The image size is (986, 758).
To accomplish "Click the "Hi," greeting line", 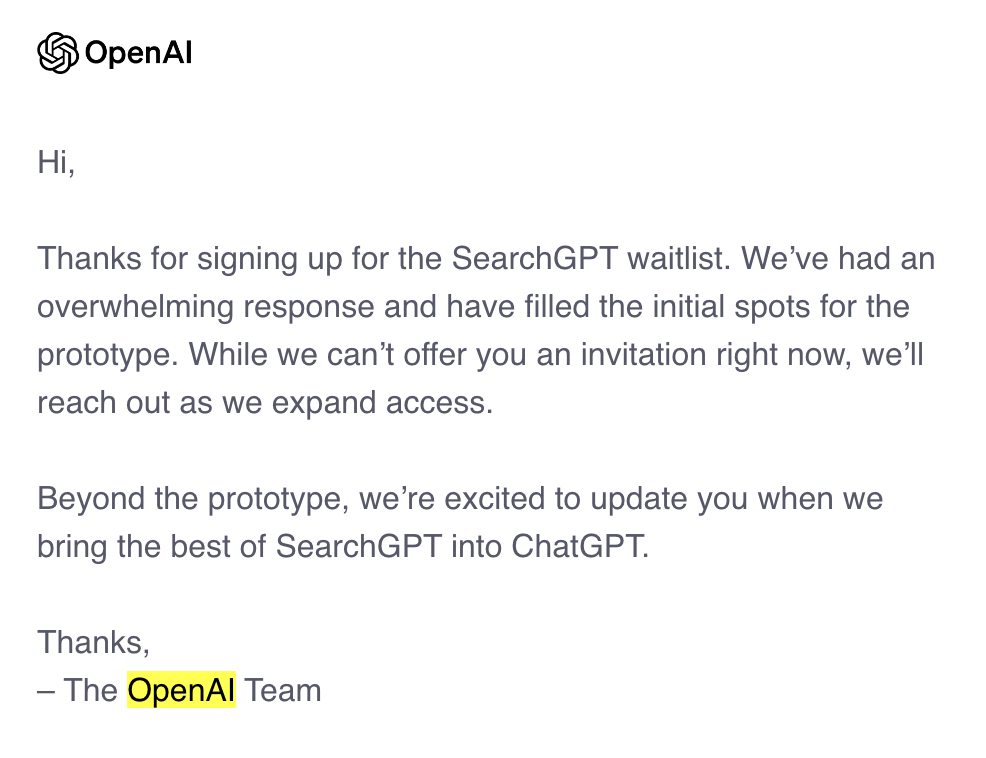I will coord(56,162).
